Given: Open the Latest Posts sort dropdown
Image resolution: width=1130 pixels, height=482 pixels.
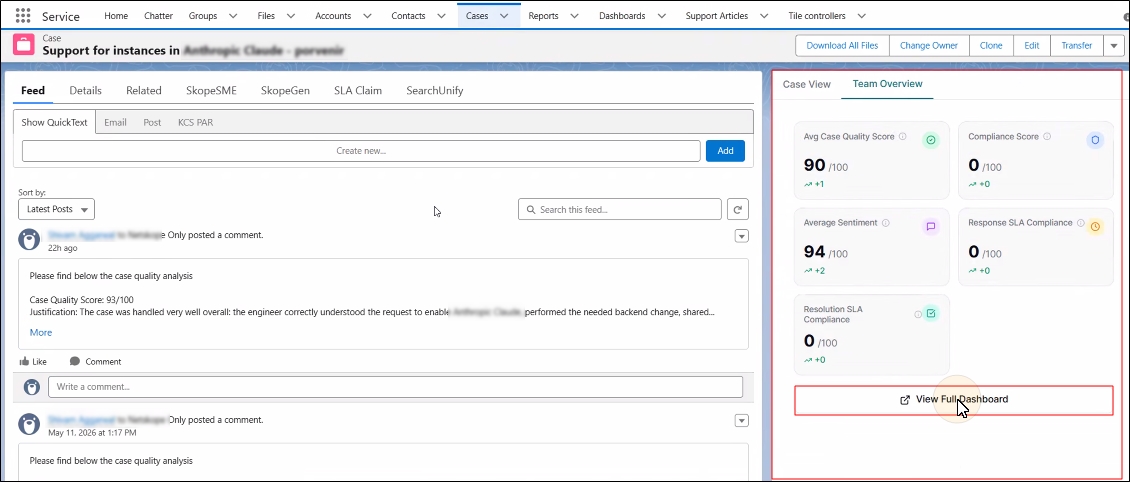Looking at the screenshot, I should point(56,209).
